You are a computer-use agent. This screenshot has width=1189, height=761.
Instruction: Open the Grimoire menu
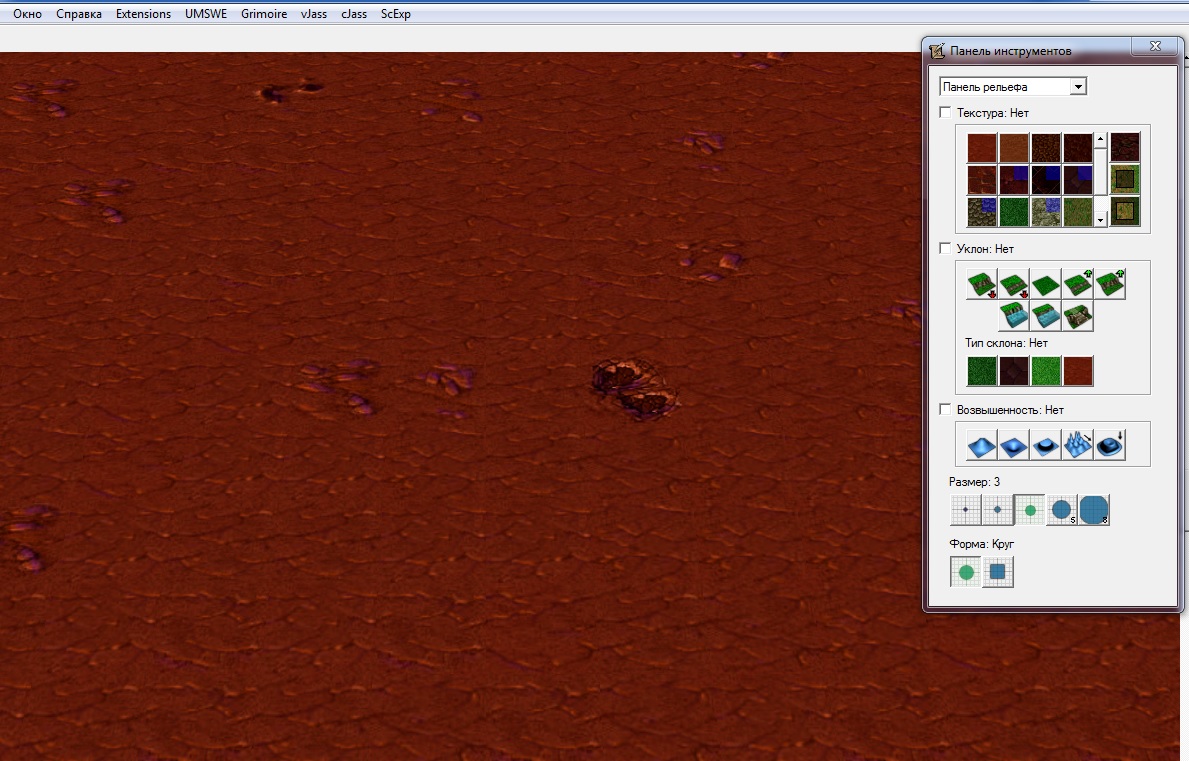pyautogui.click(x=264, y=14)
